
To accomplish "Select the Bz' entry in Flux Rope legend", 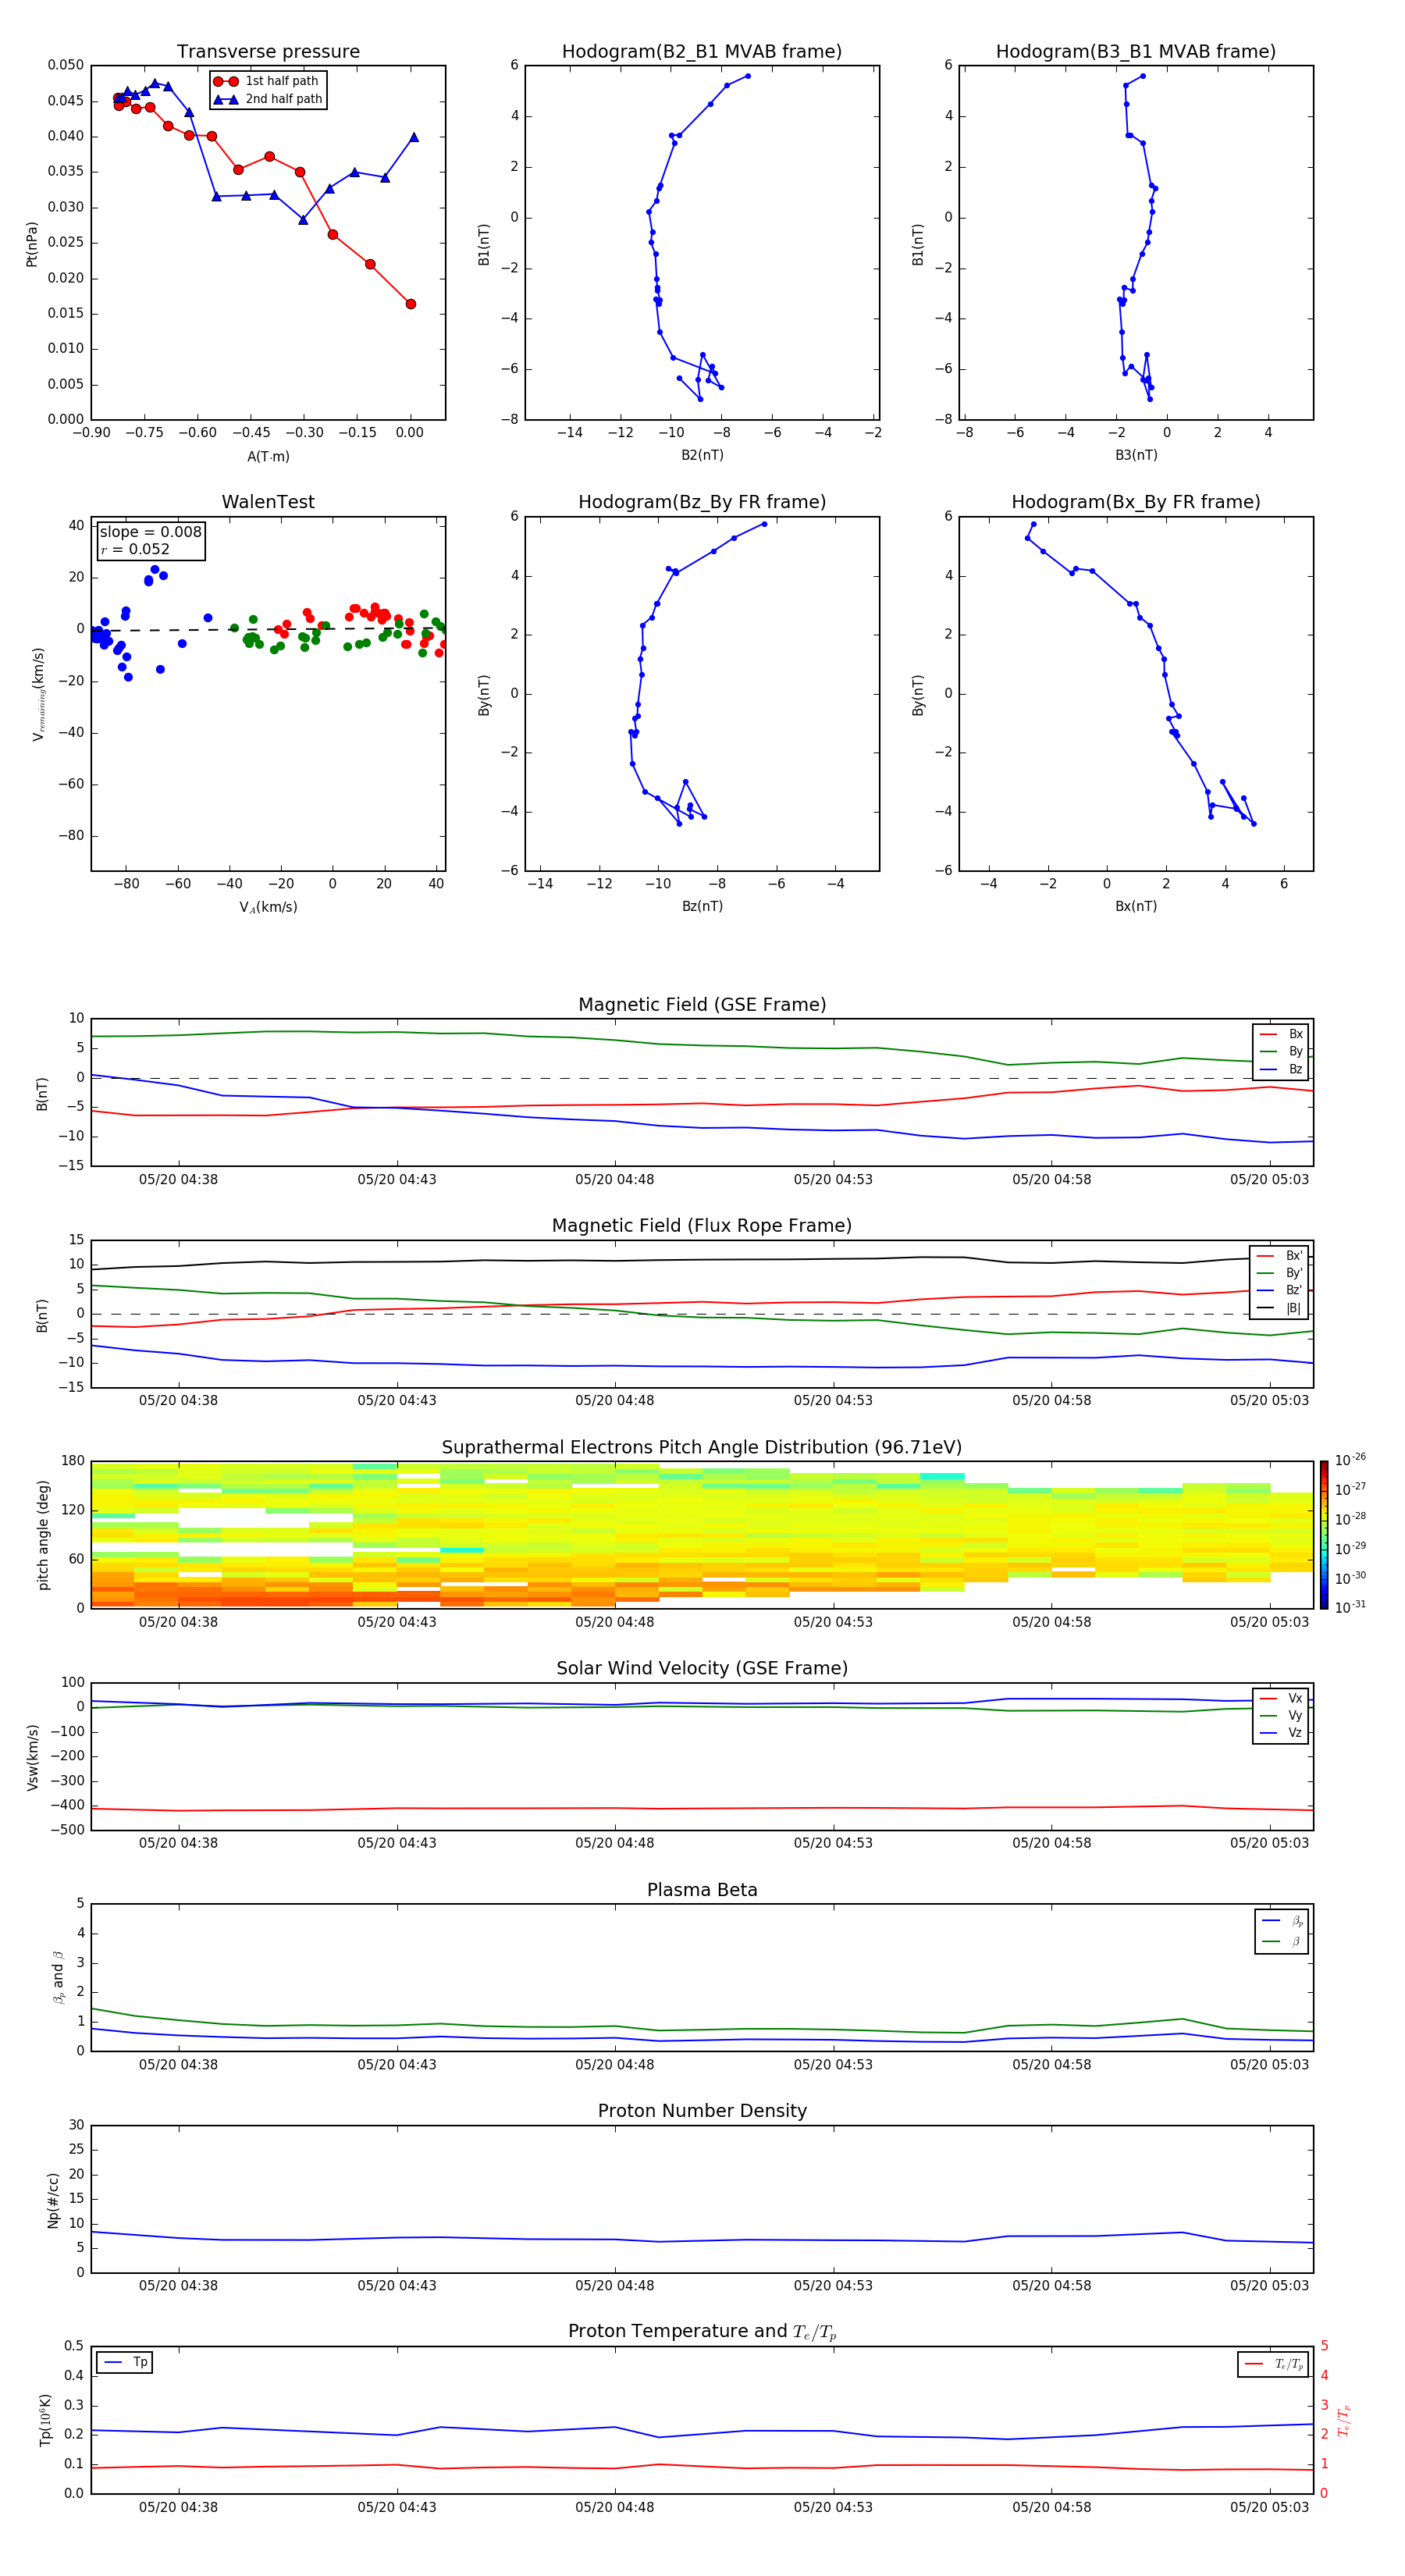I will (1279, 1291).
